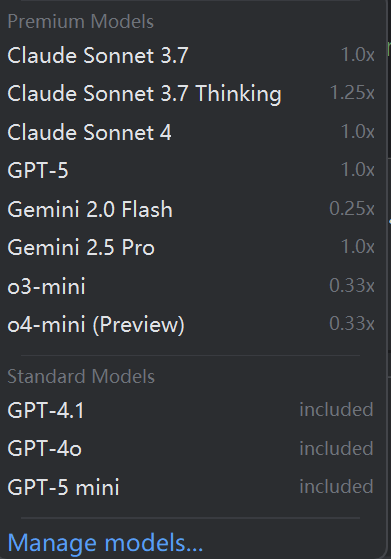Pick the Claude Sonnet 4 model
The image size is (391, 559).
click(192, 132)
